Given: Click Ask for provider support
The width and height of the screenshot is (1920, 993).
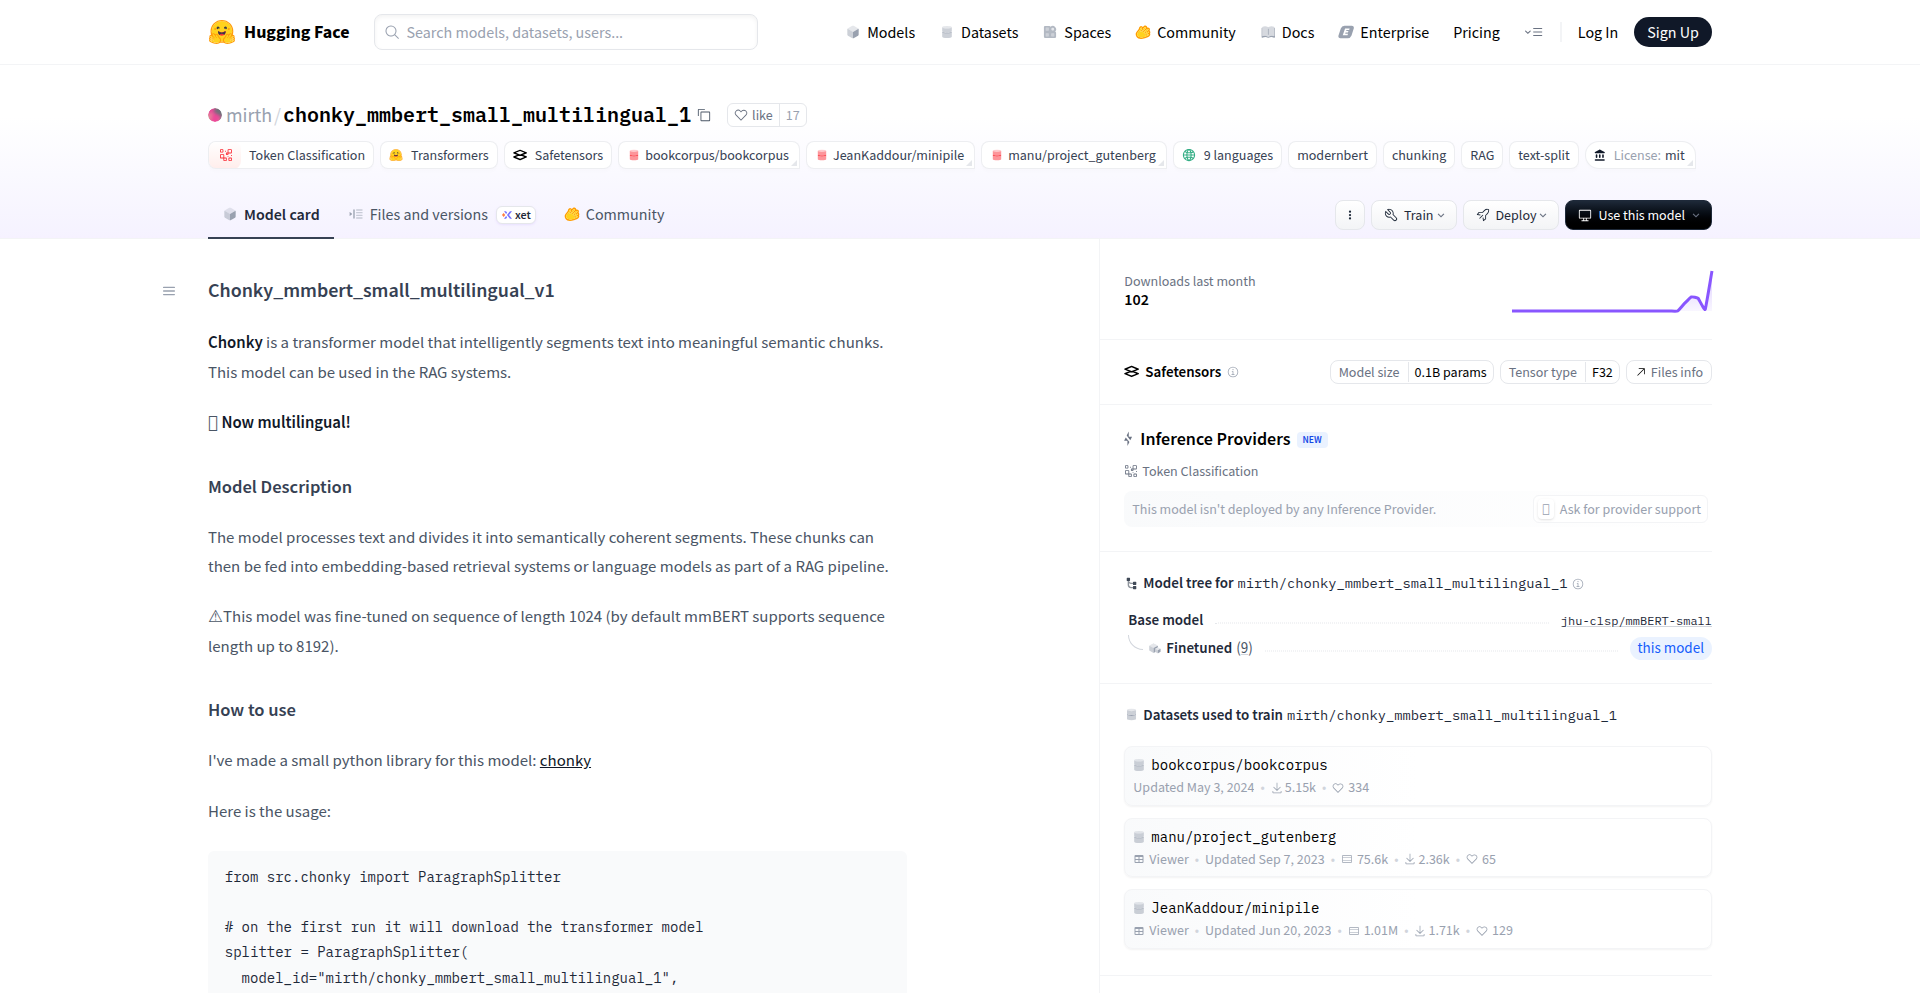Looking at the screenshot, I should (1621, 509).
